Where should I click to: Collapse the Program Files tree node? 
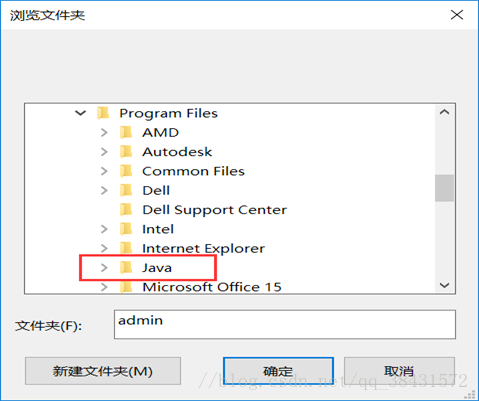pos(81,113)
